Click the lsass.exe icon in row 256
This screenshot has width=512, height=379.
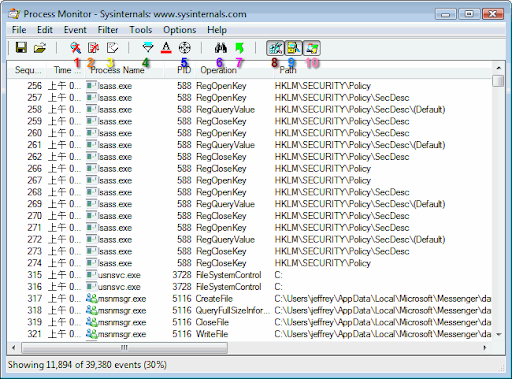click(x=91, y=86)
